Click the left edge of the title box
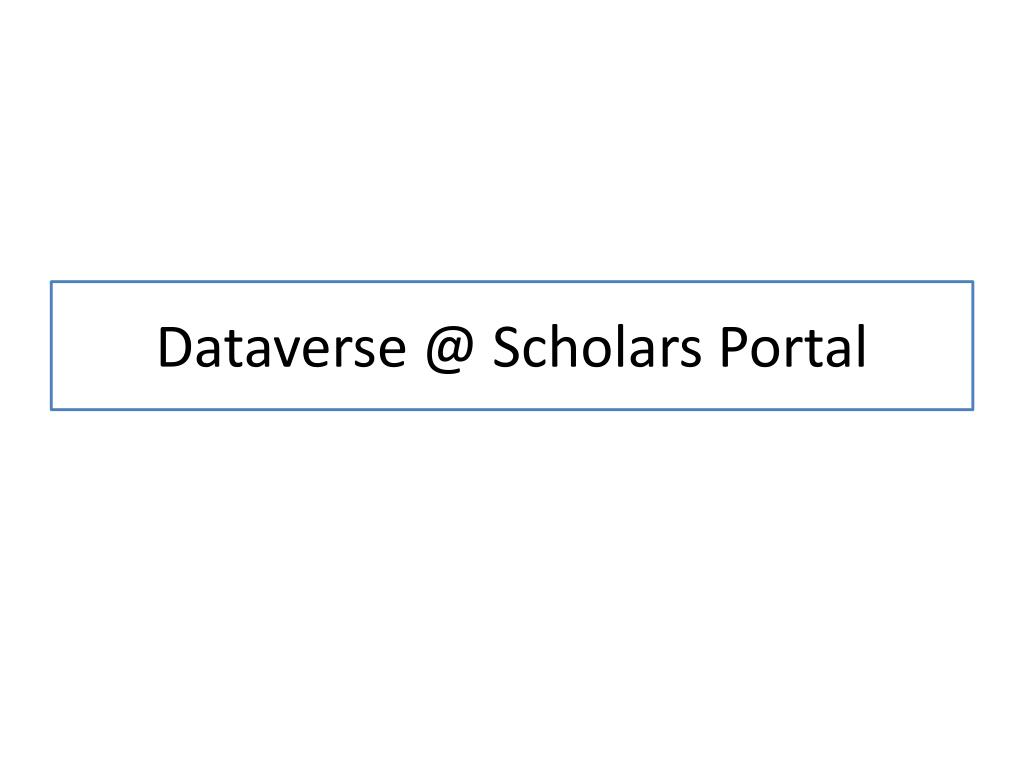Image resolution: width=1024 pixels, height=768 pixels. pos(52,345)
